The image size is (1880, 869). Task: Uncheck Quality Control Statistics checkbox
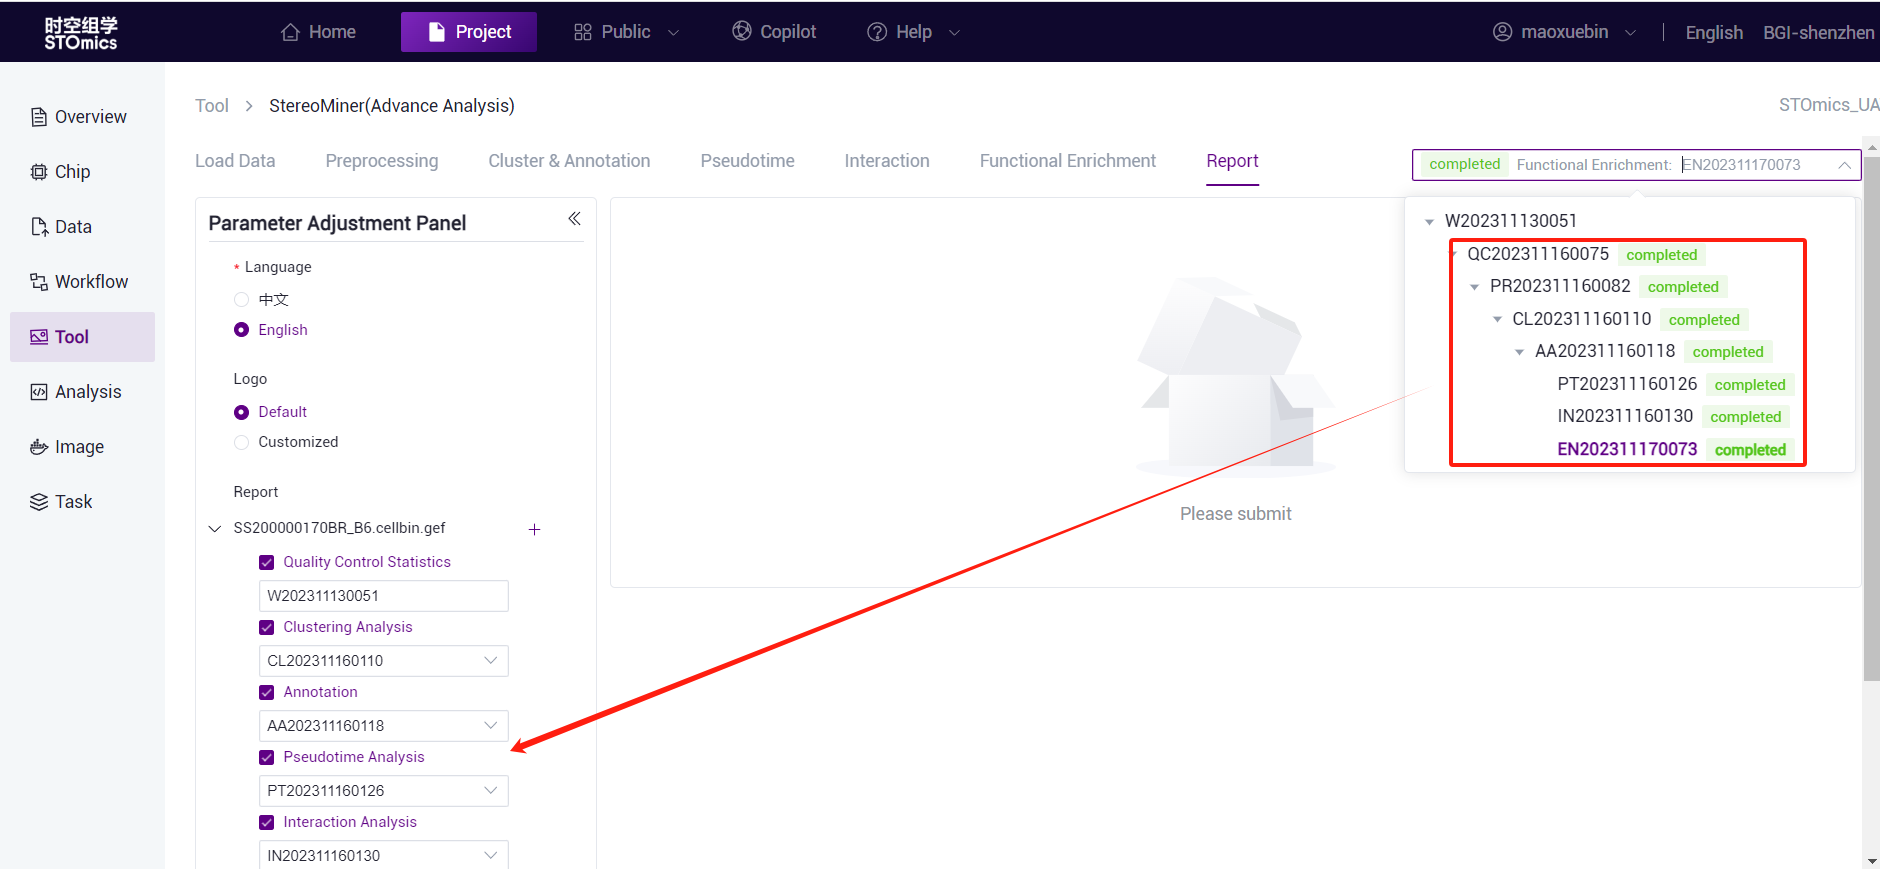click(267, 562)
